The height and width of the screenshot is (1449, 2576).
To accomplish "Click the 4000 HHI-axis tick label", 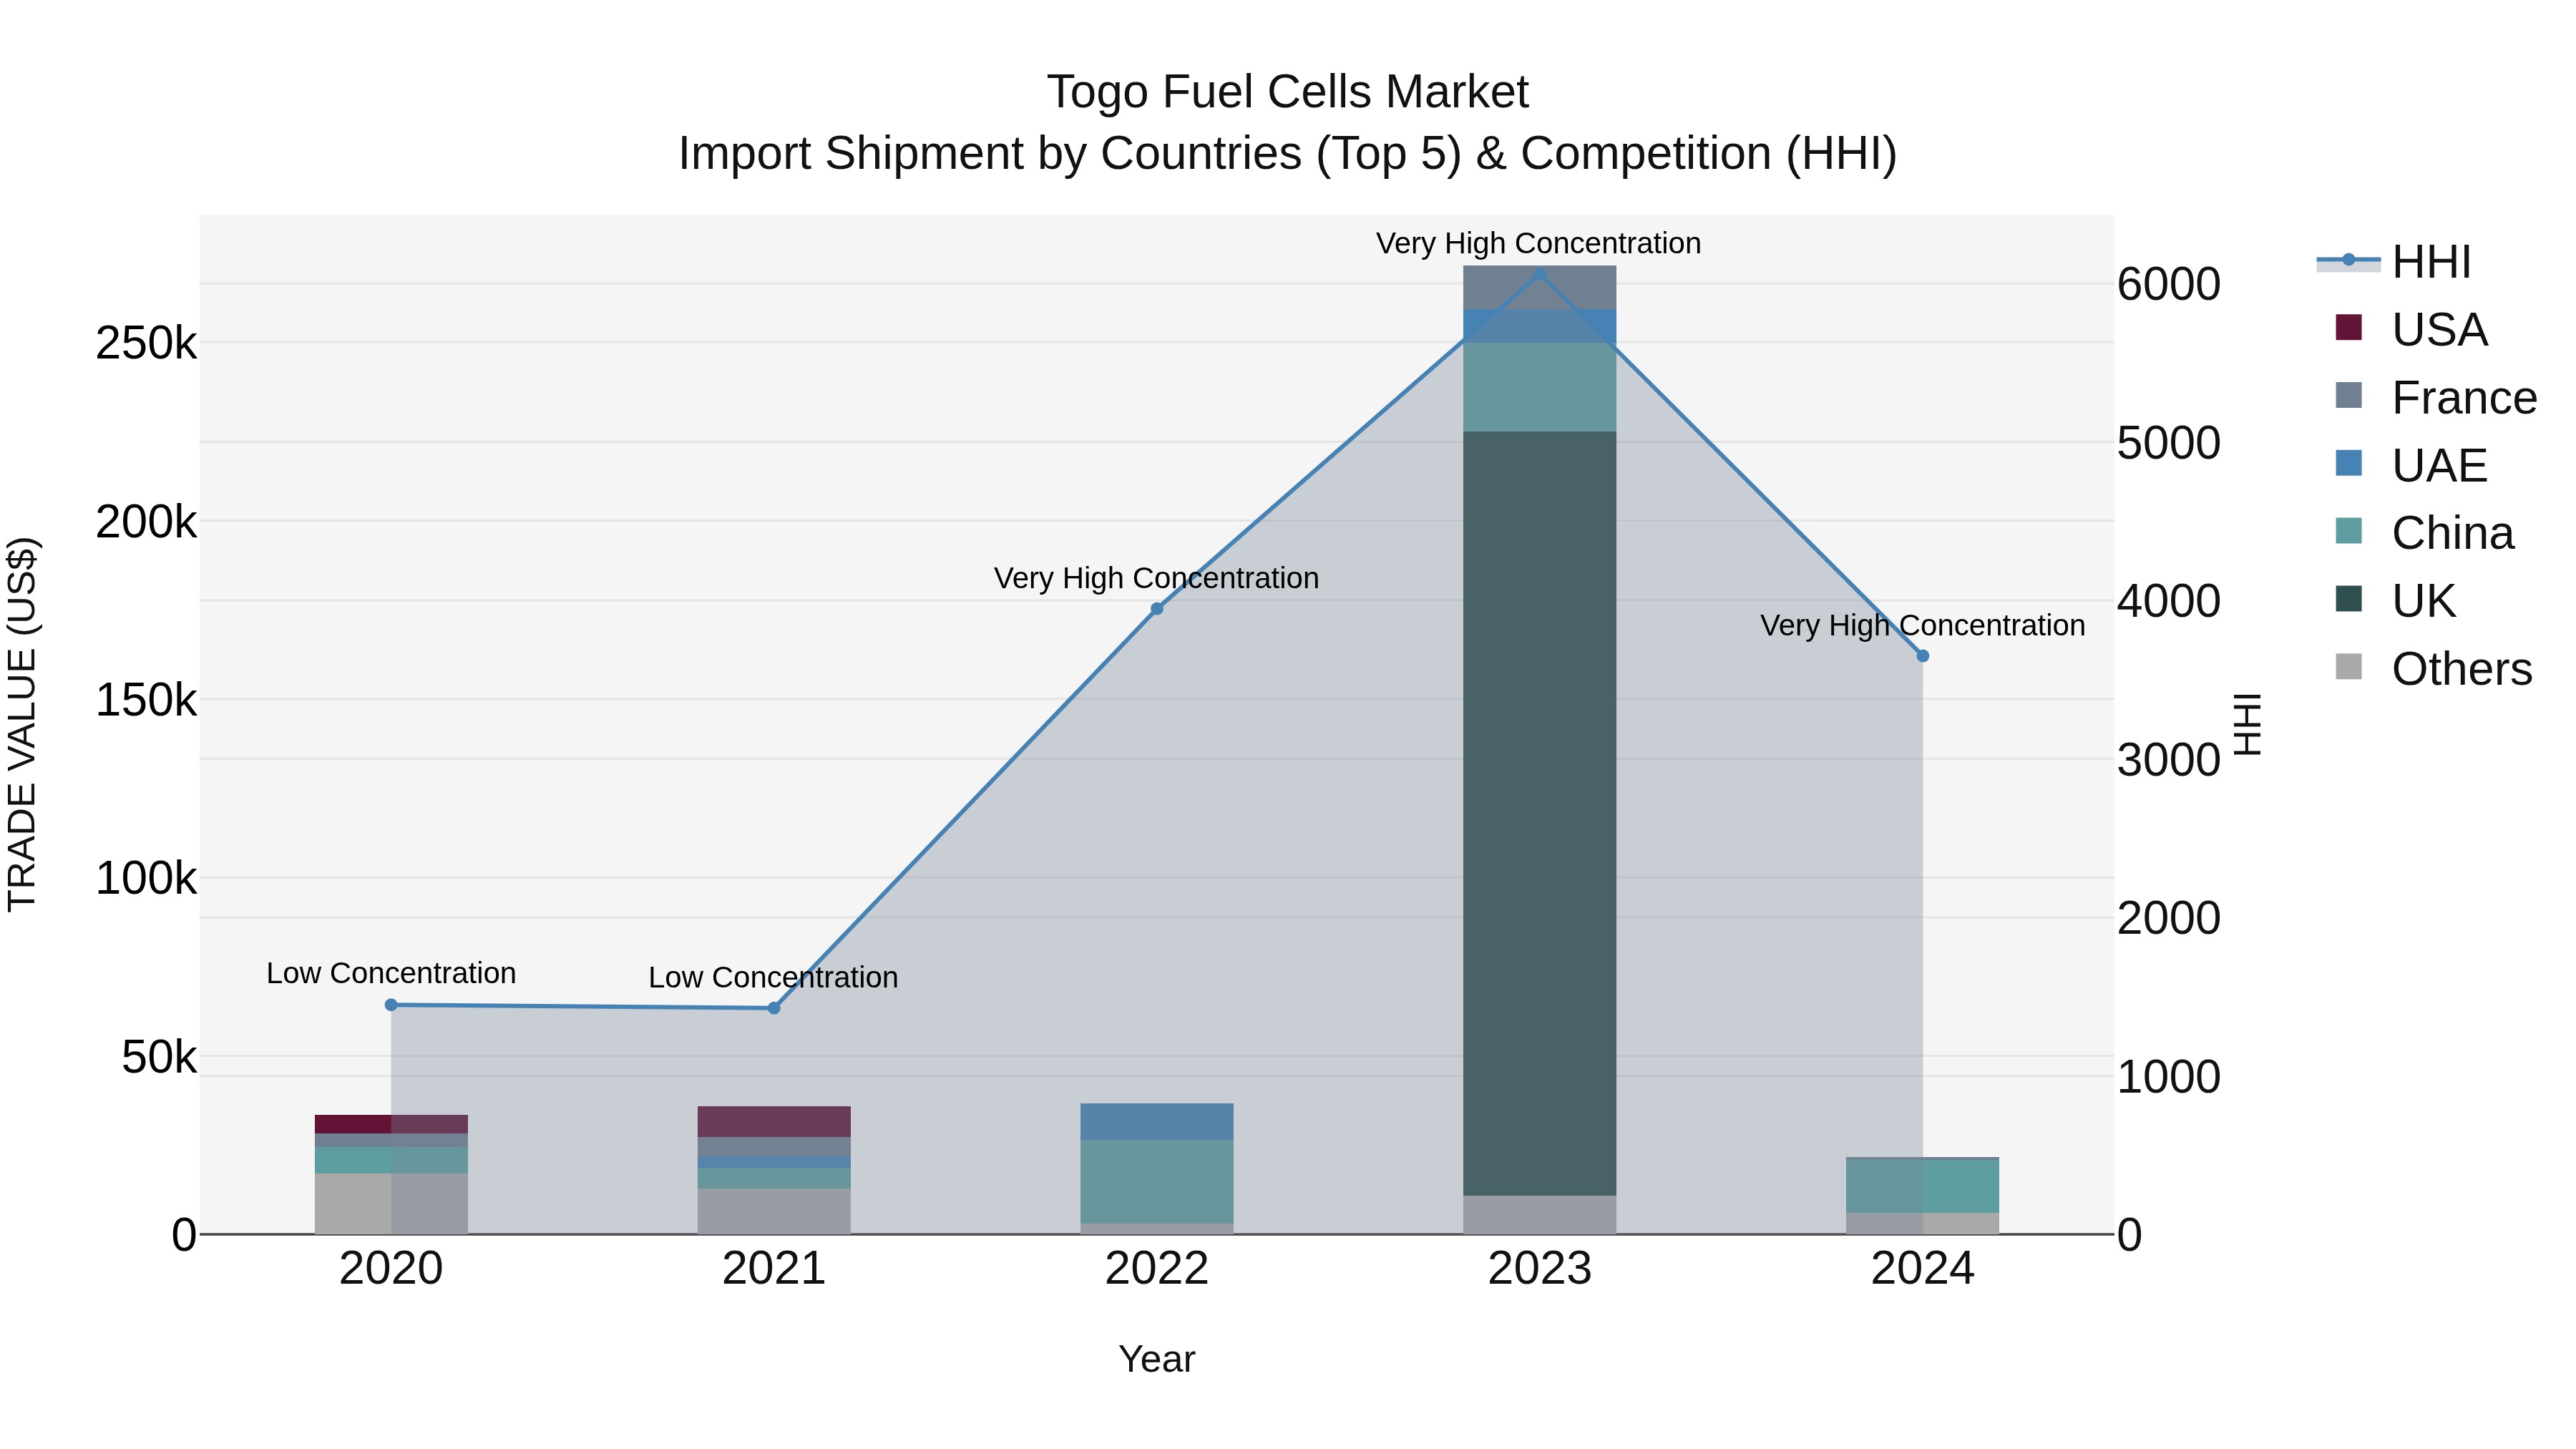I will 2169,601.
